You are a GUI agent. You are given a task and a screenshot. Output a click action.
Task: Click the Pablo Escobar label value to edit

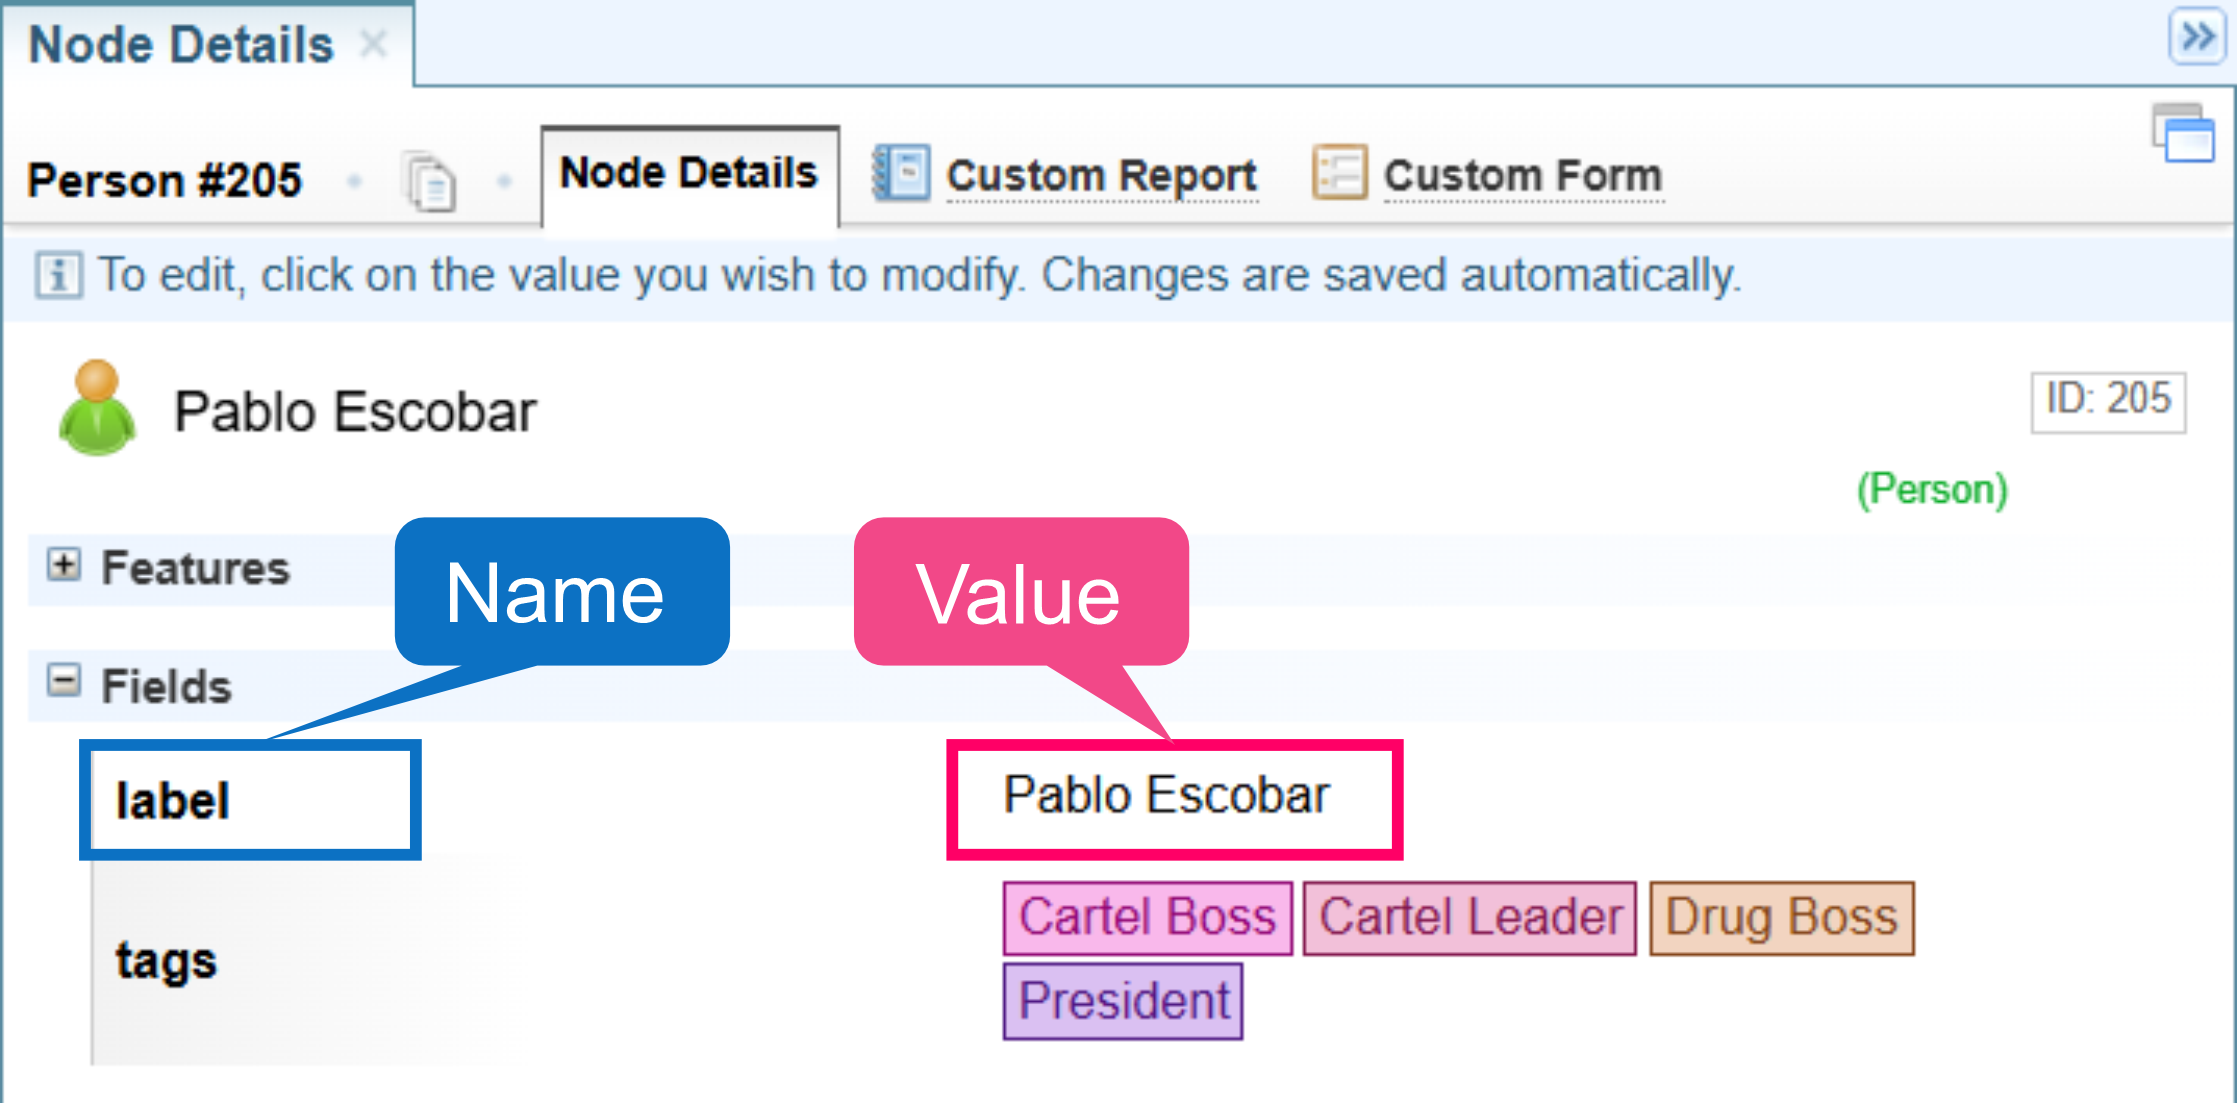[x=1166, y=796]
